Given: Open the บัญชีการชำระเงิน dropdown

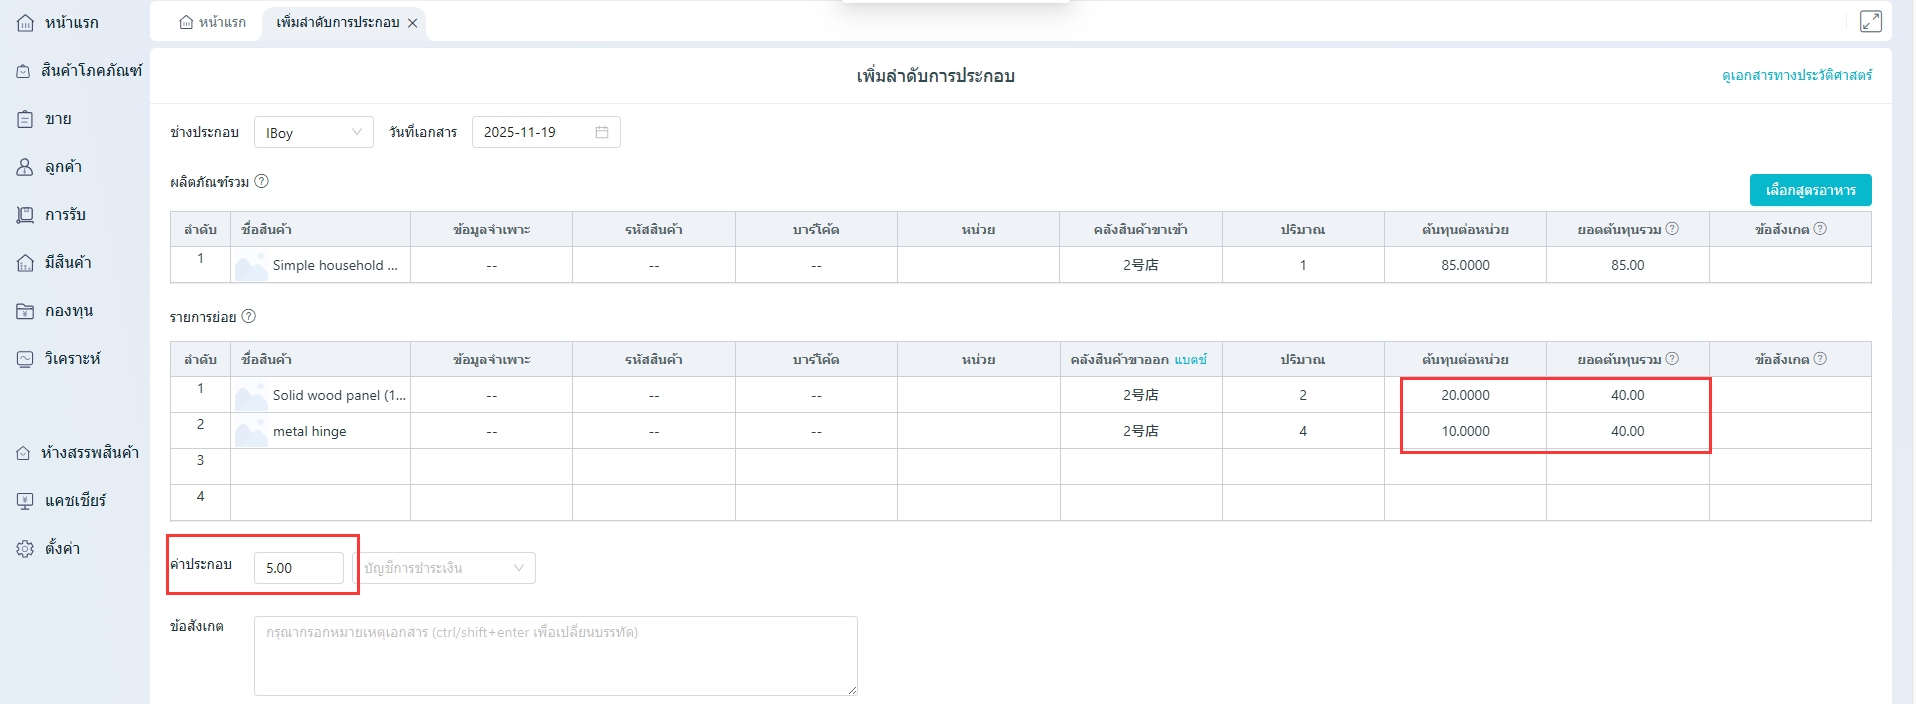Looking at the screenshot, I should (444, 568).
